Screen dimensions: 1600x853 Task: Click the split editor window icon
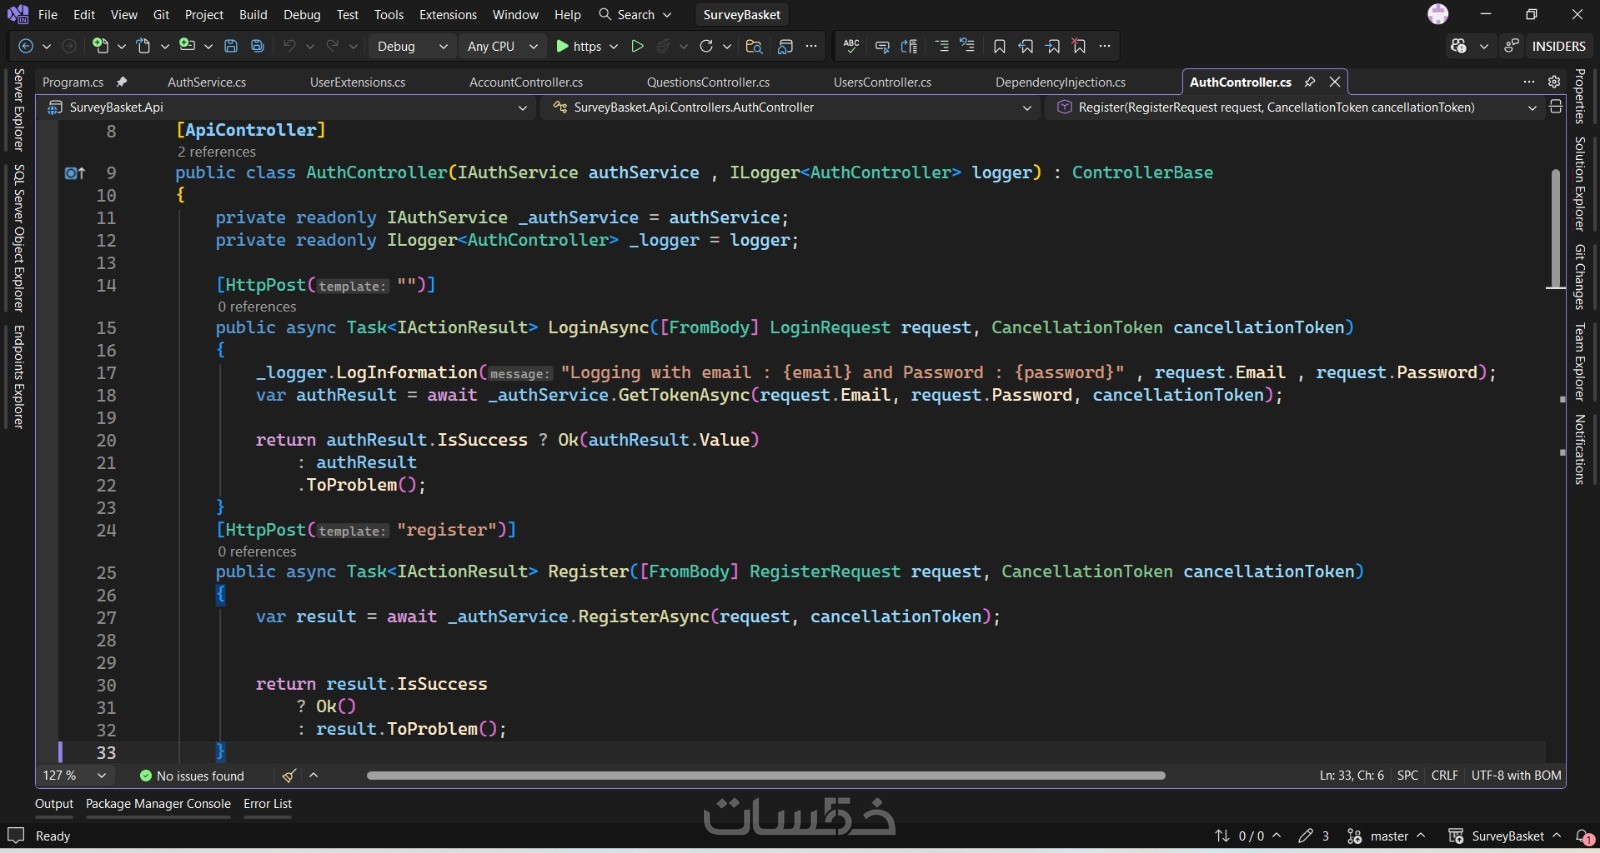pos(1555,107)
